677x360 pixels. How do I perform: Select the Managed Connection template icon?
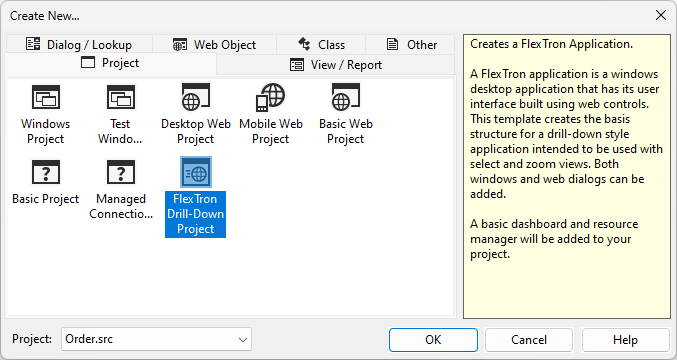coord(120,172)
